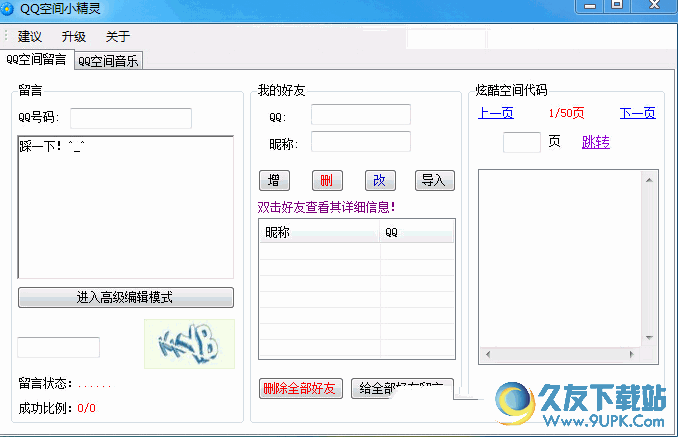Screen dimensions: 678x437
Task: Maximize the QQ空间小精灵 window
Action: tap(617, 5)
